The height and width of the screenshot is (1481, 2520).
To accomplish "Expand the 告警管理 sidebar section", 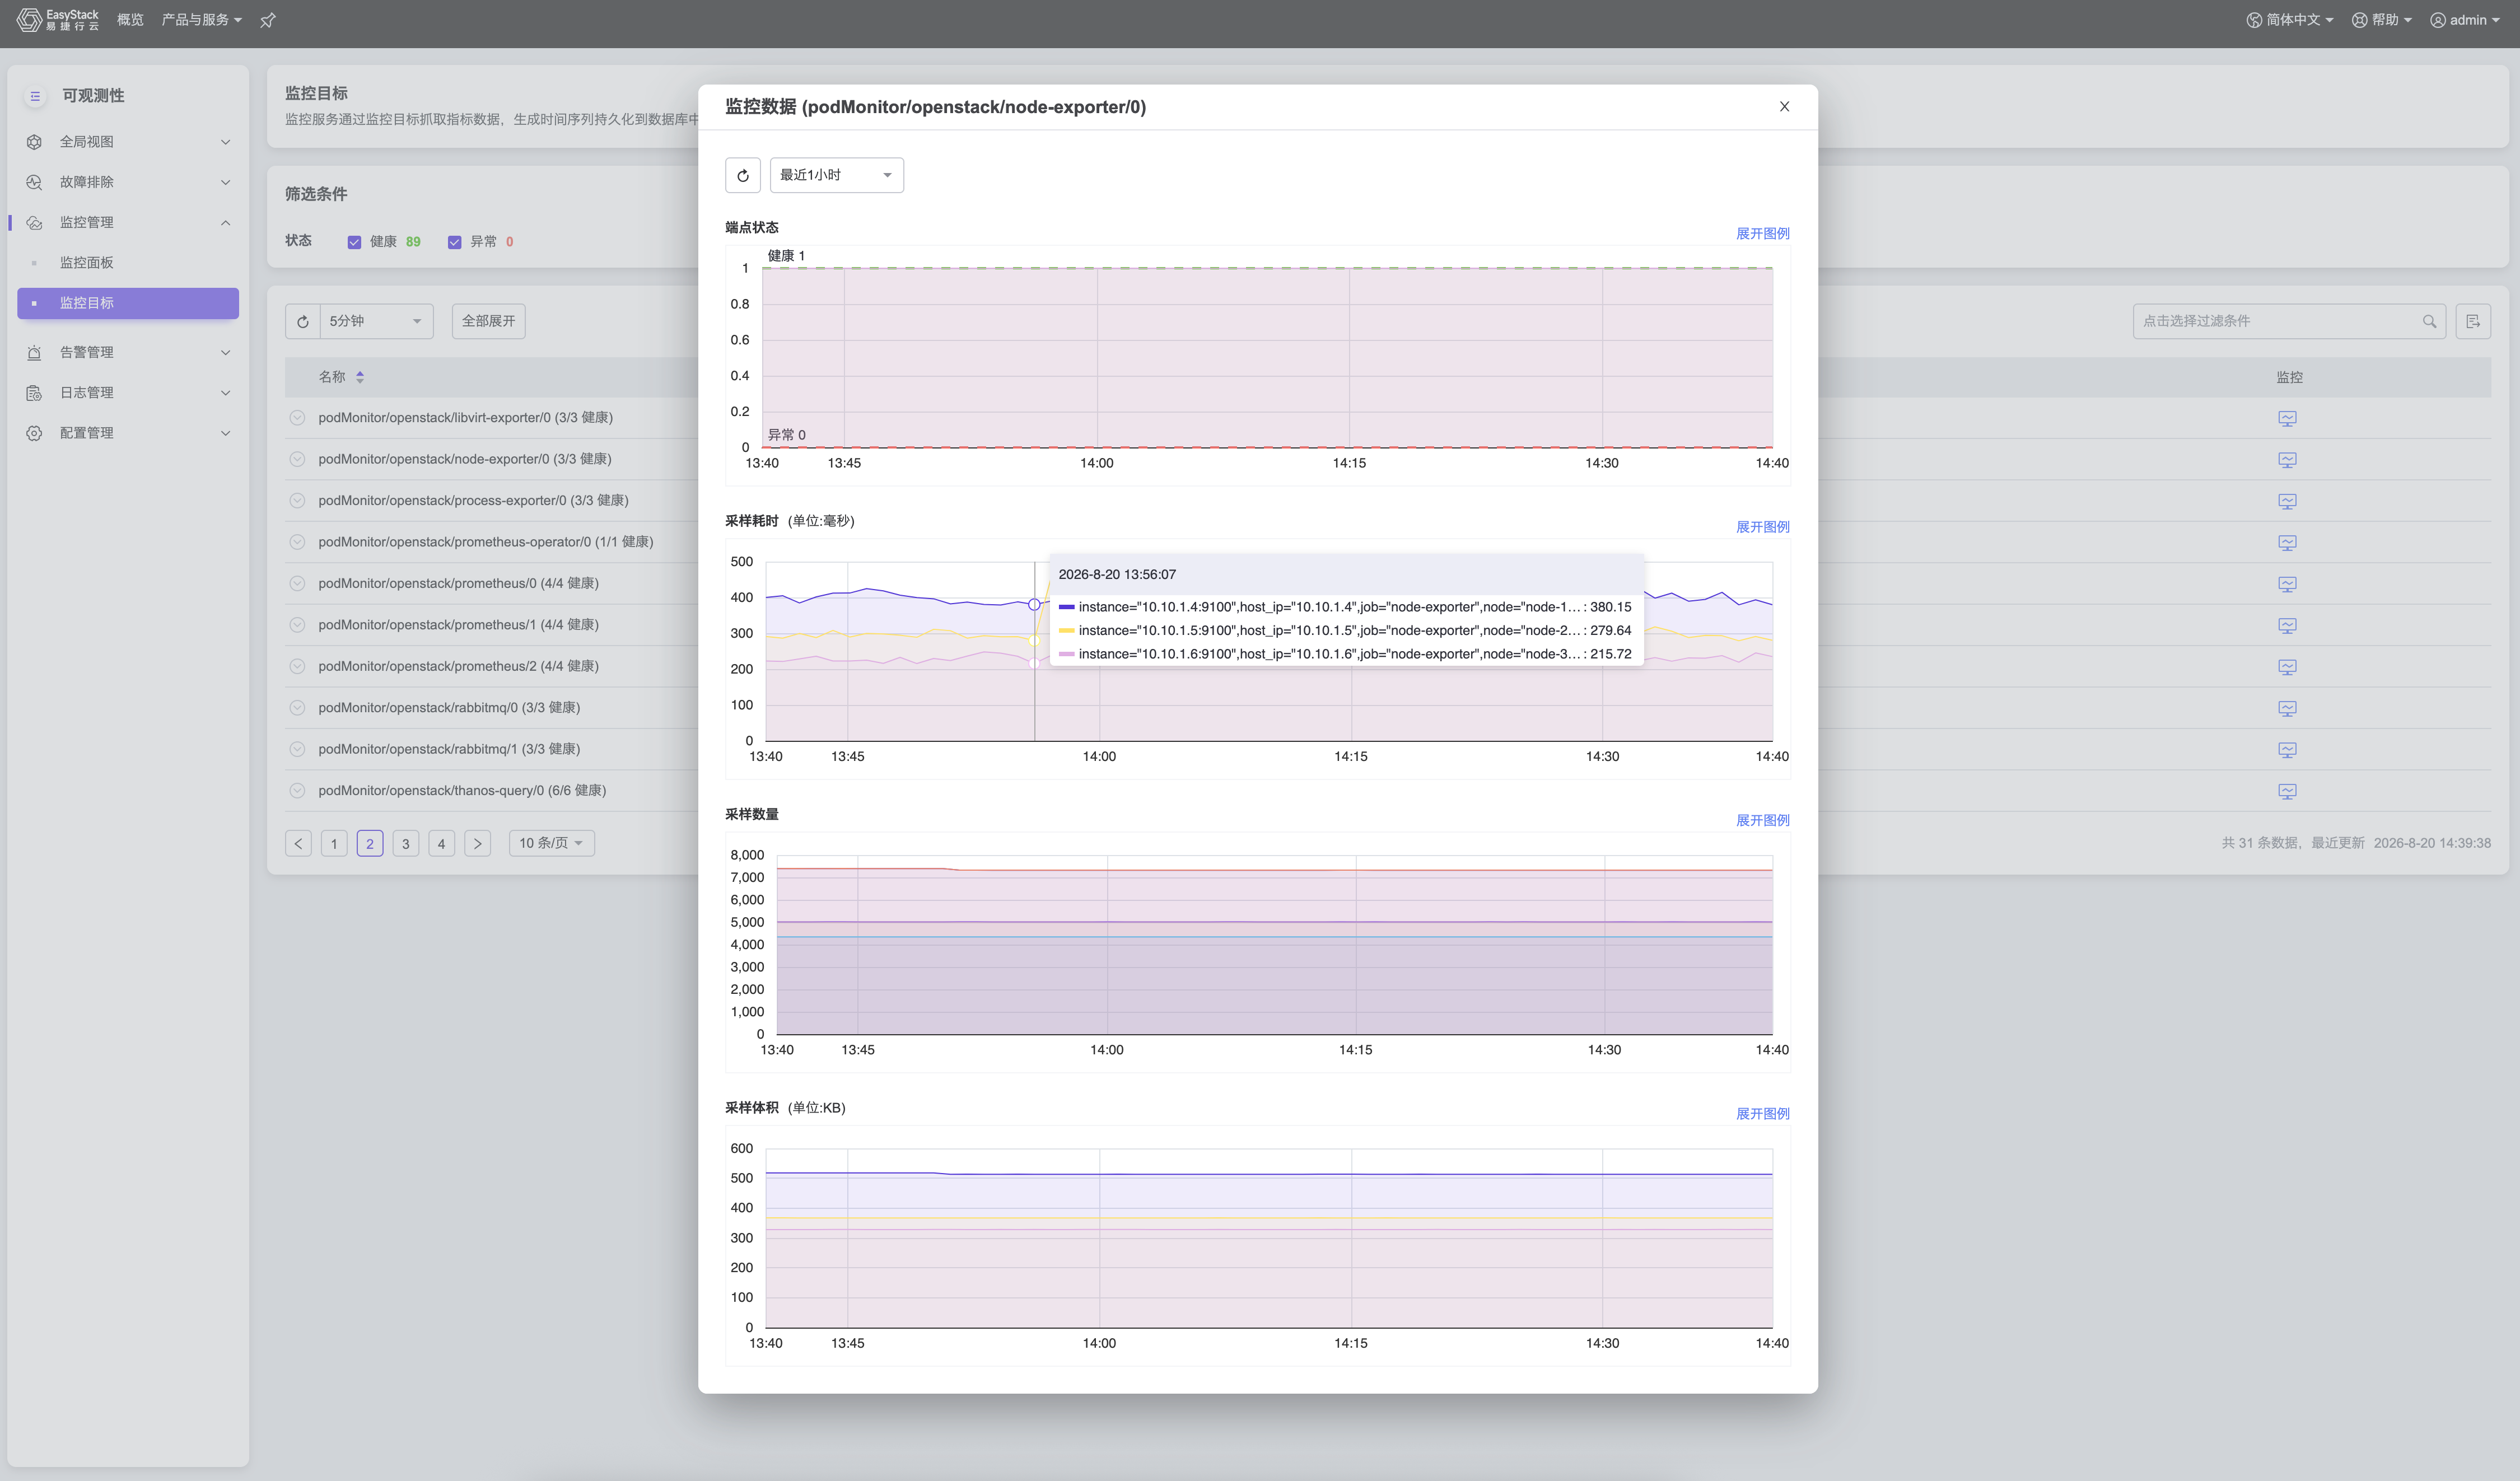I will click(128, 352).
